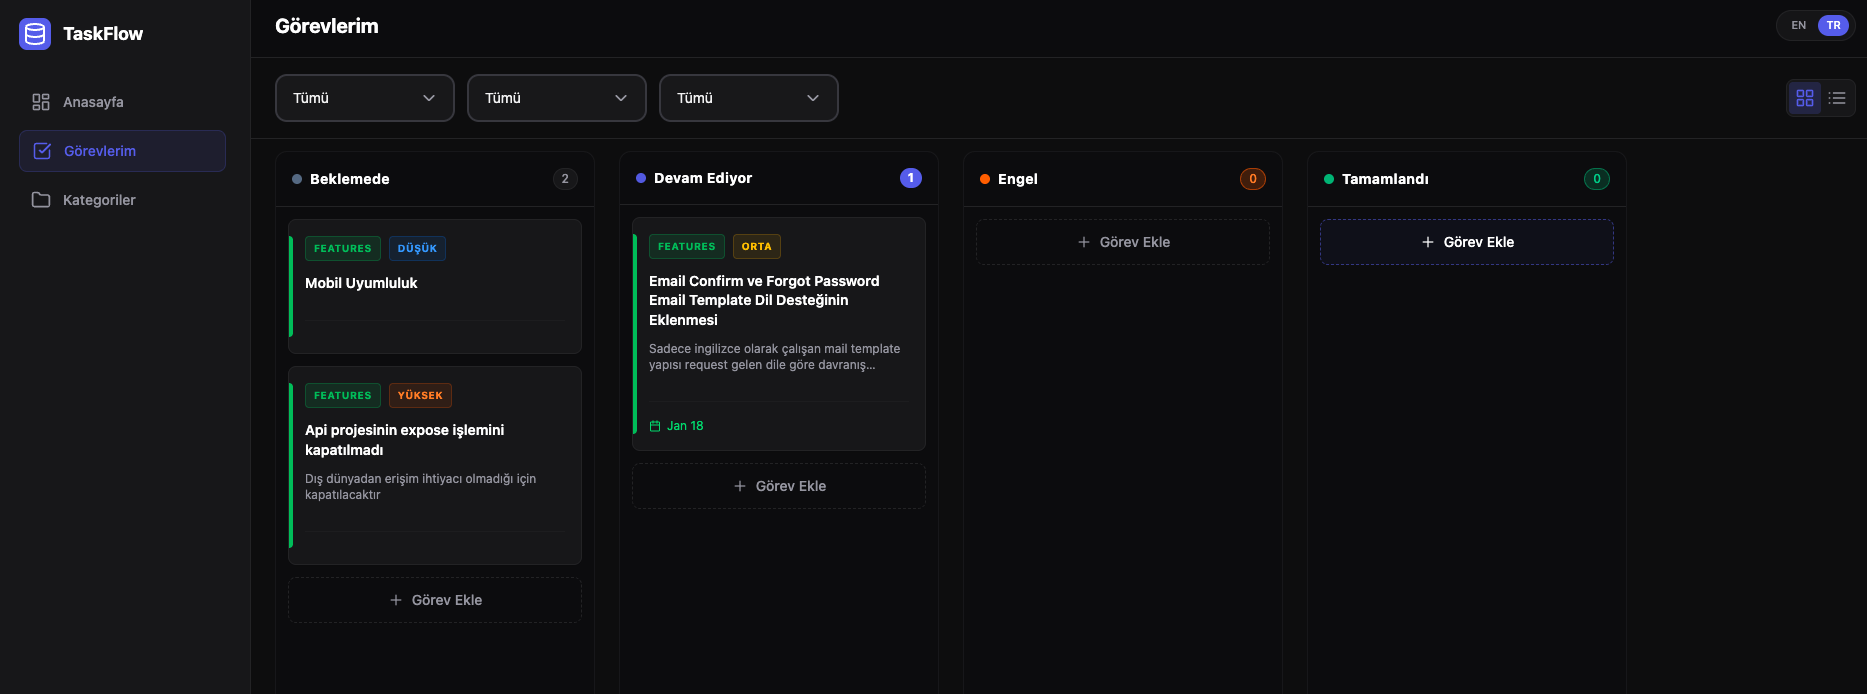Click the Beklemede column header
This screenshot has width=1867, height=694.
435,179
